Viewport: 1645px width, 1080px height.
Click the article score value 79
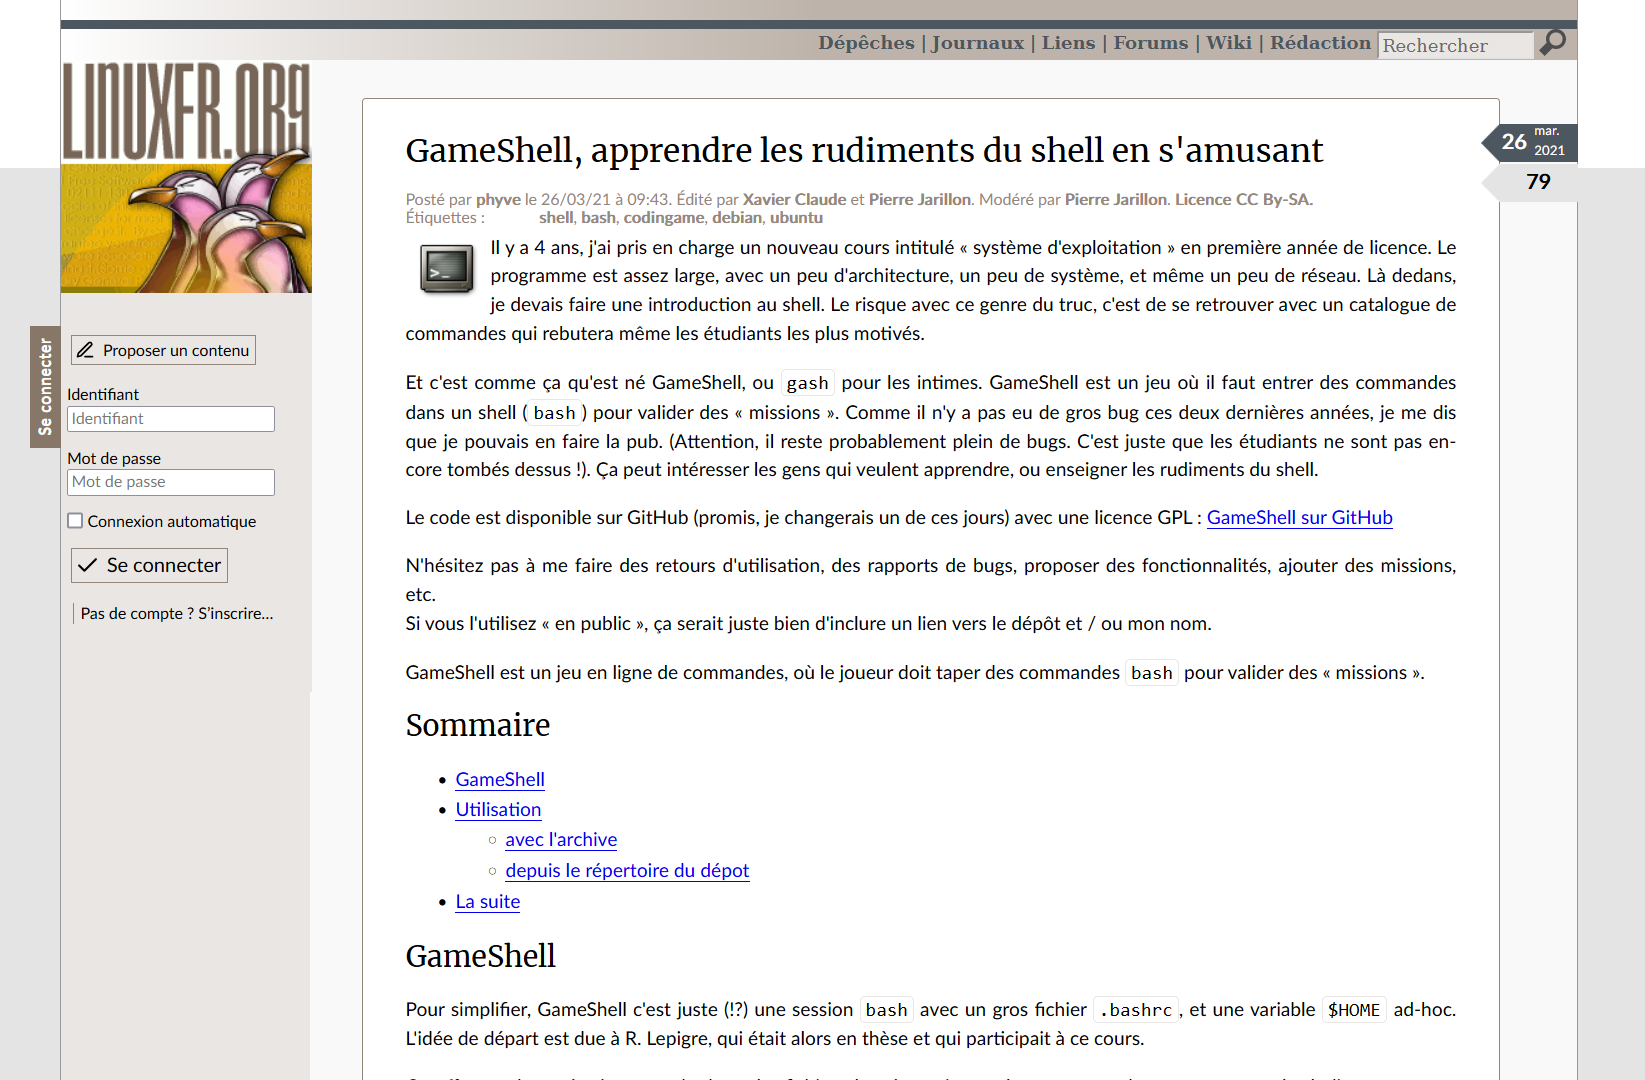1538,182
